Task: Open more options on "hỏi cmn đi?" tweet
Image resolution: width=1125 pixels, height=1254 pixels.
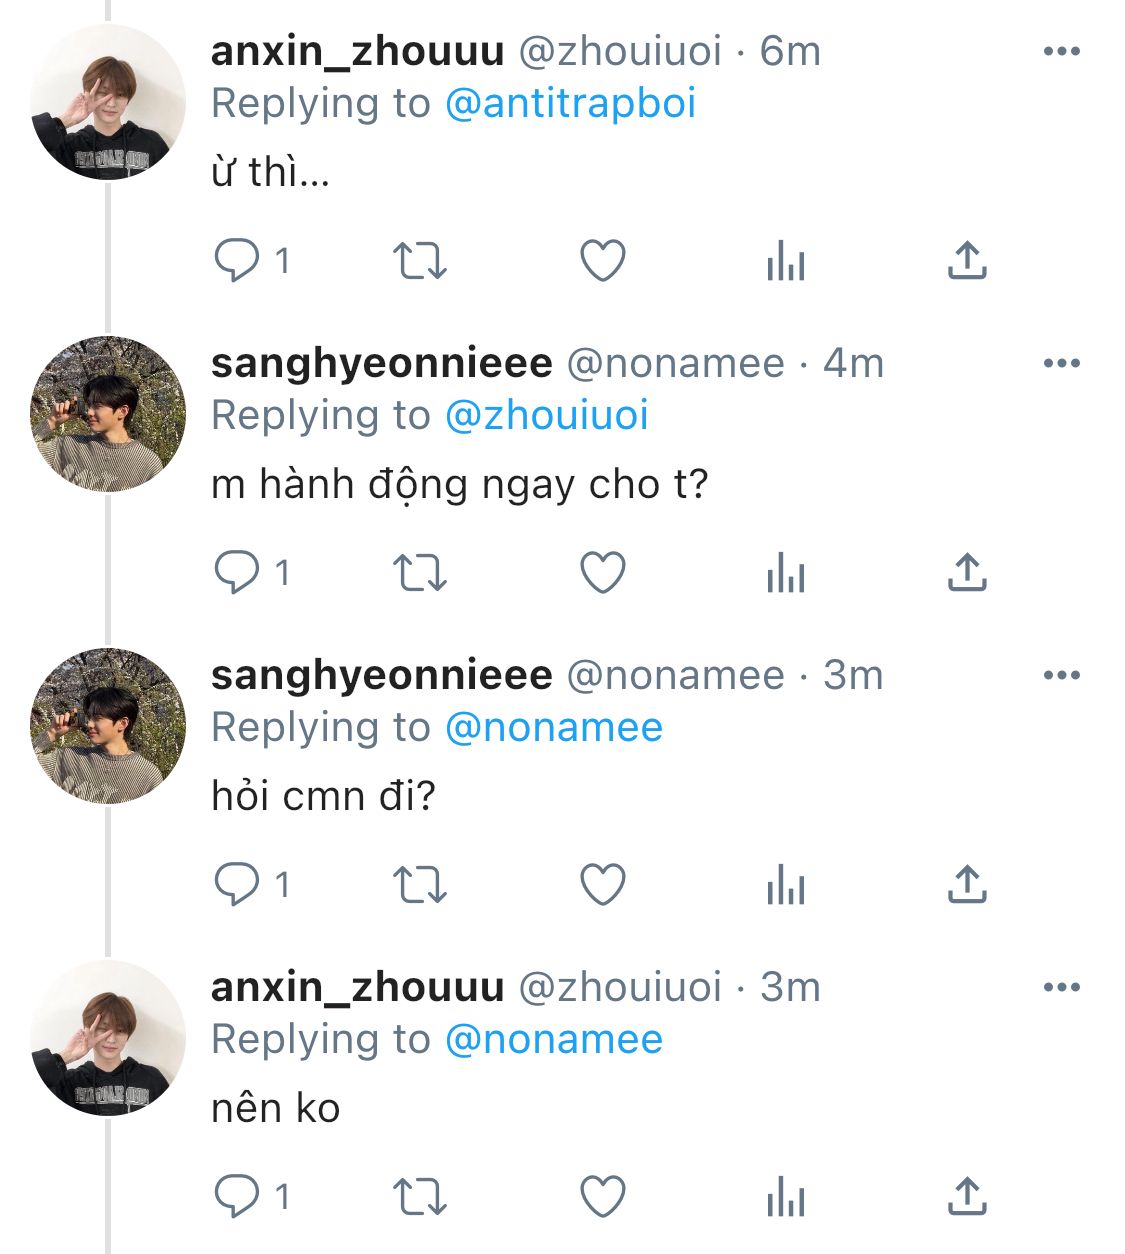Action: 1061,675
